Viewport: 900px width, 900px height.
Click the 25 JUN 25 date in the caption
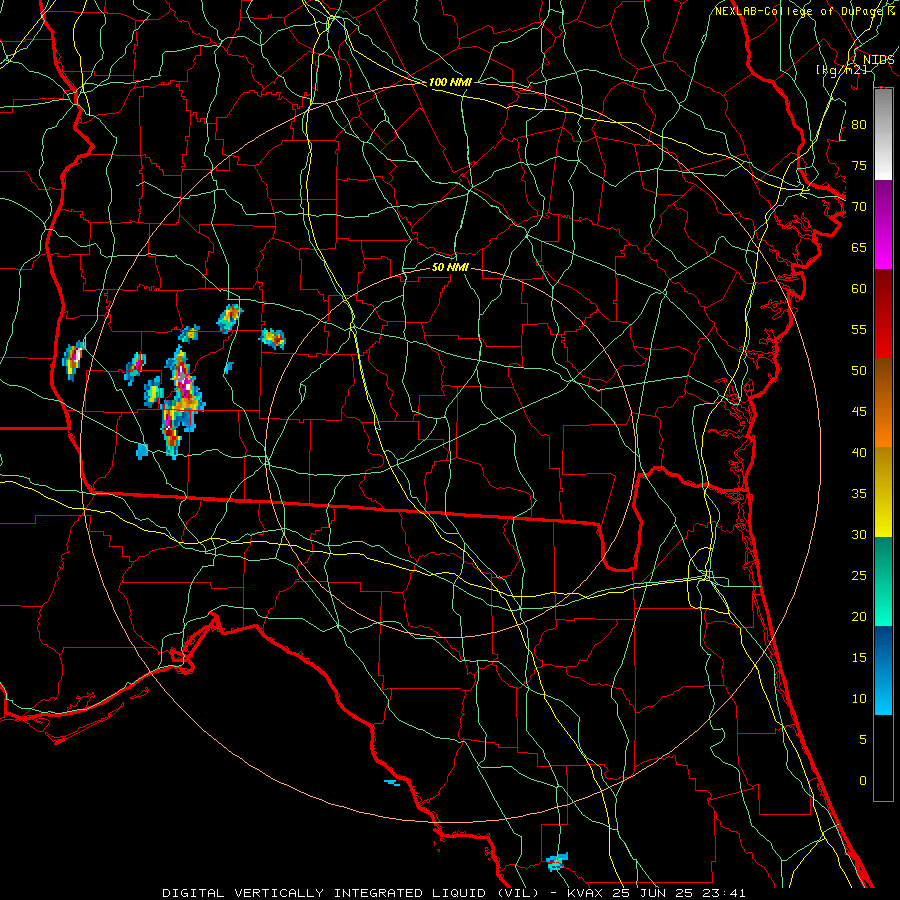[x=651, y=893]
